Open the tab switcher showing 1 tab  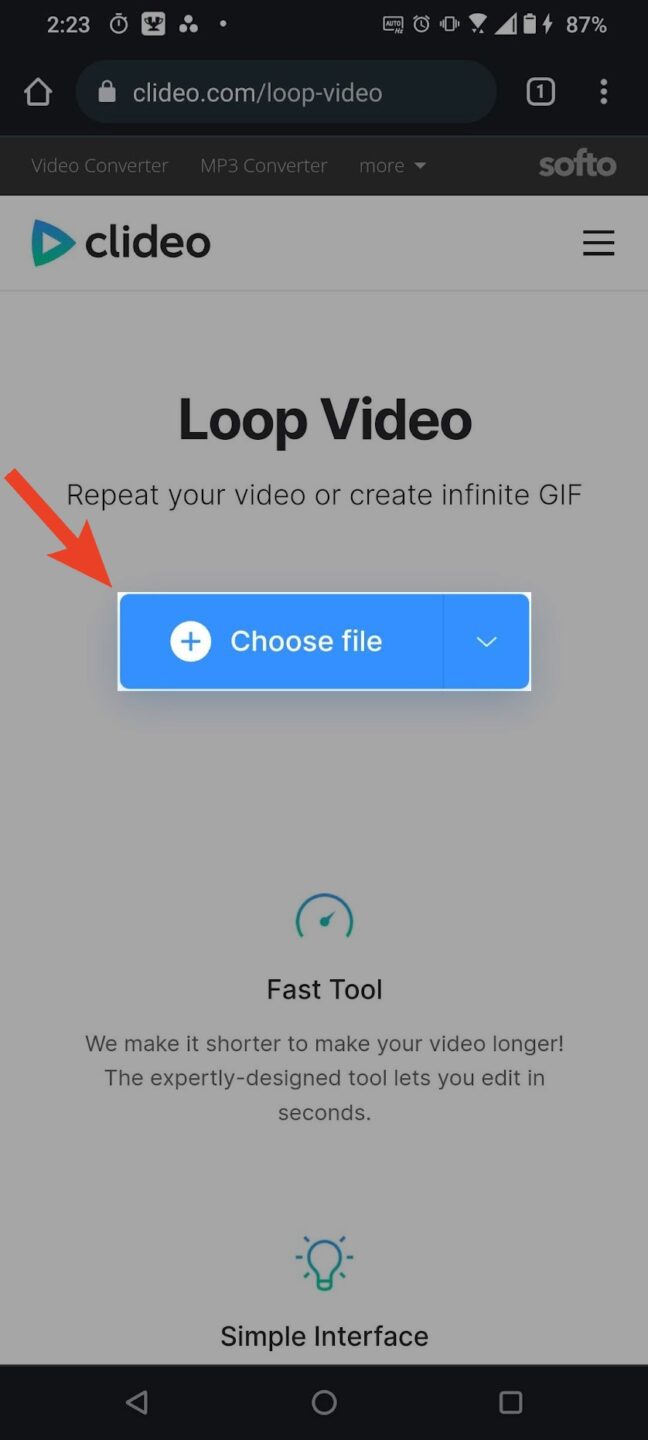540,92
